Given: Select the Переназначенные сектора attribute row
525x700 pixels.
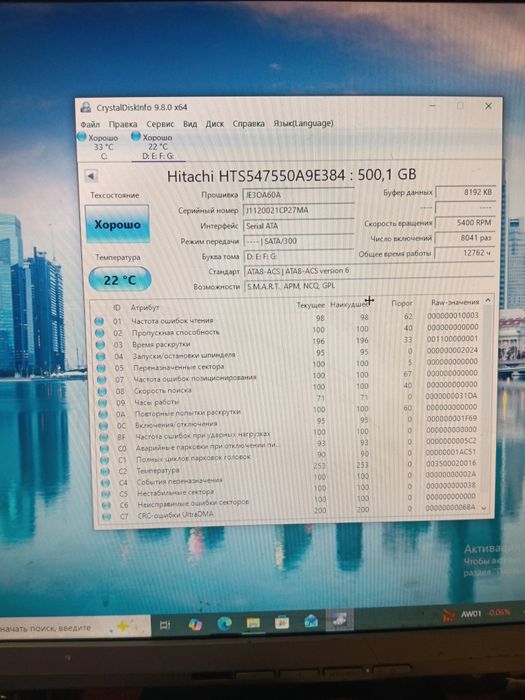Looking at the screenshot, I should (x=287, y=365).
